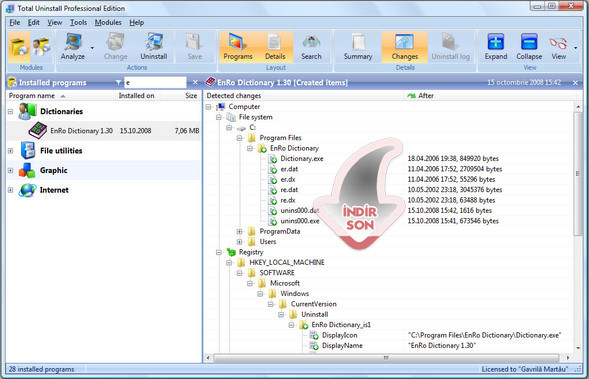Select the er.dat file entry
The height and width of the screenshot is (379, 589).
point(289,169)
